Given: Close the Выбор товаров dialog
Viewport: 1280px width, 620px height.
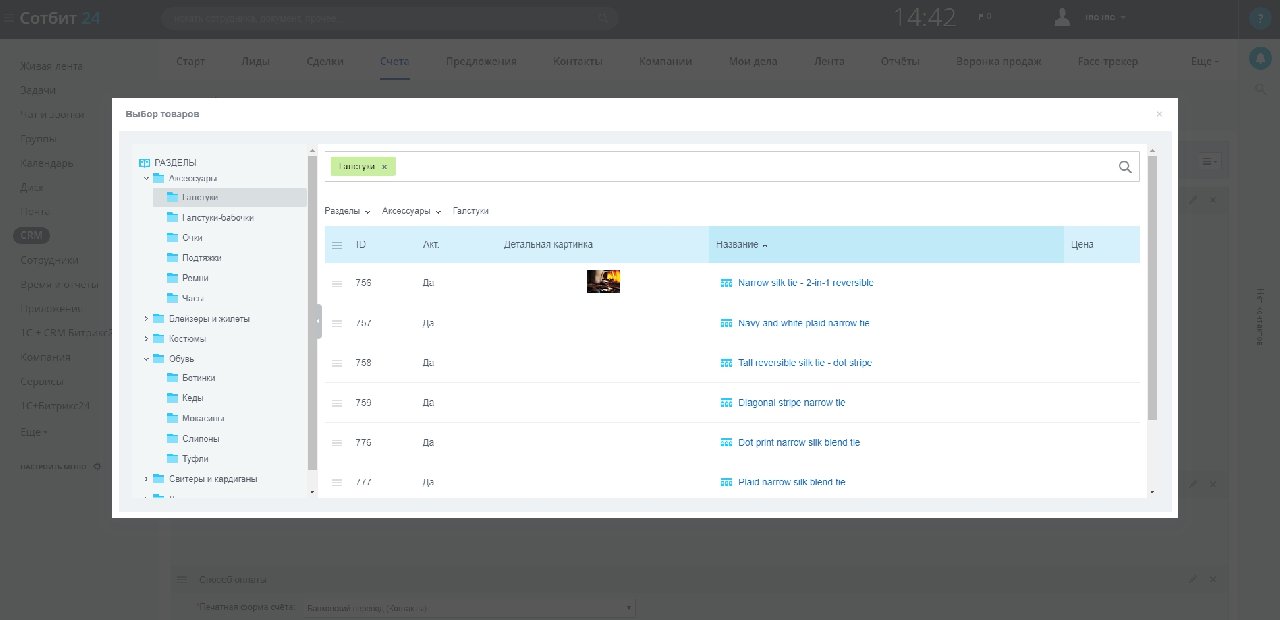Looking at the screenshot, I should click(x=1159, y=114).
